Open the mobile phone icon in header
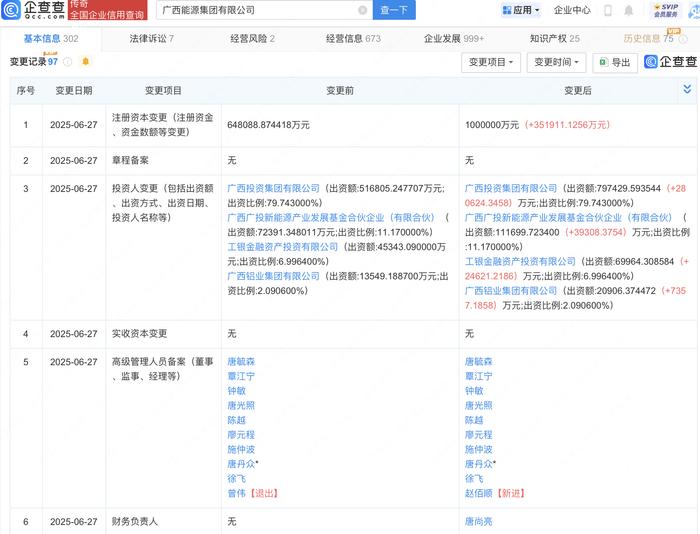The image size is (700, 534). [x=608, y=10]
